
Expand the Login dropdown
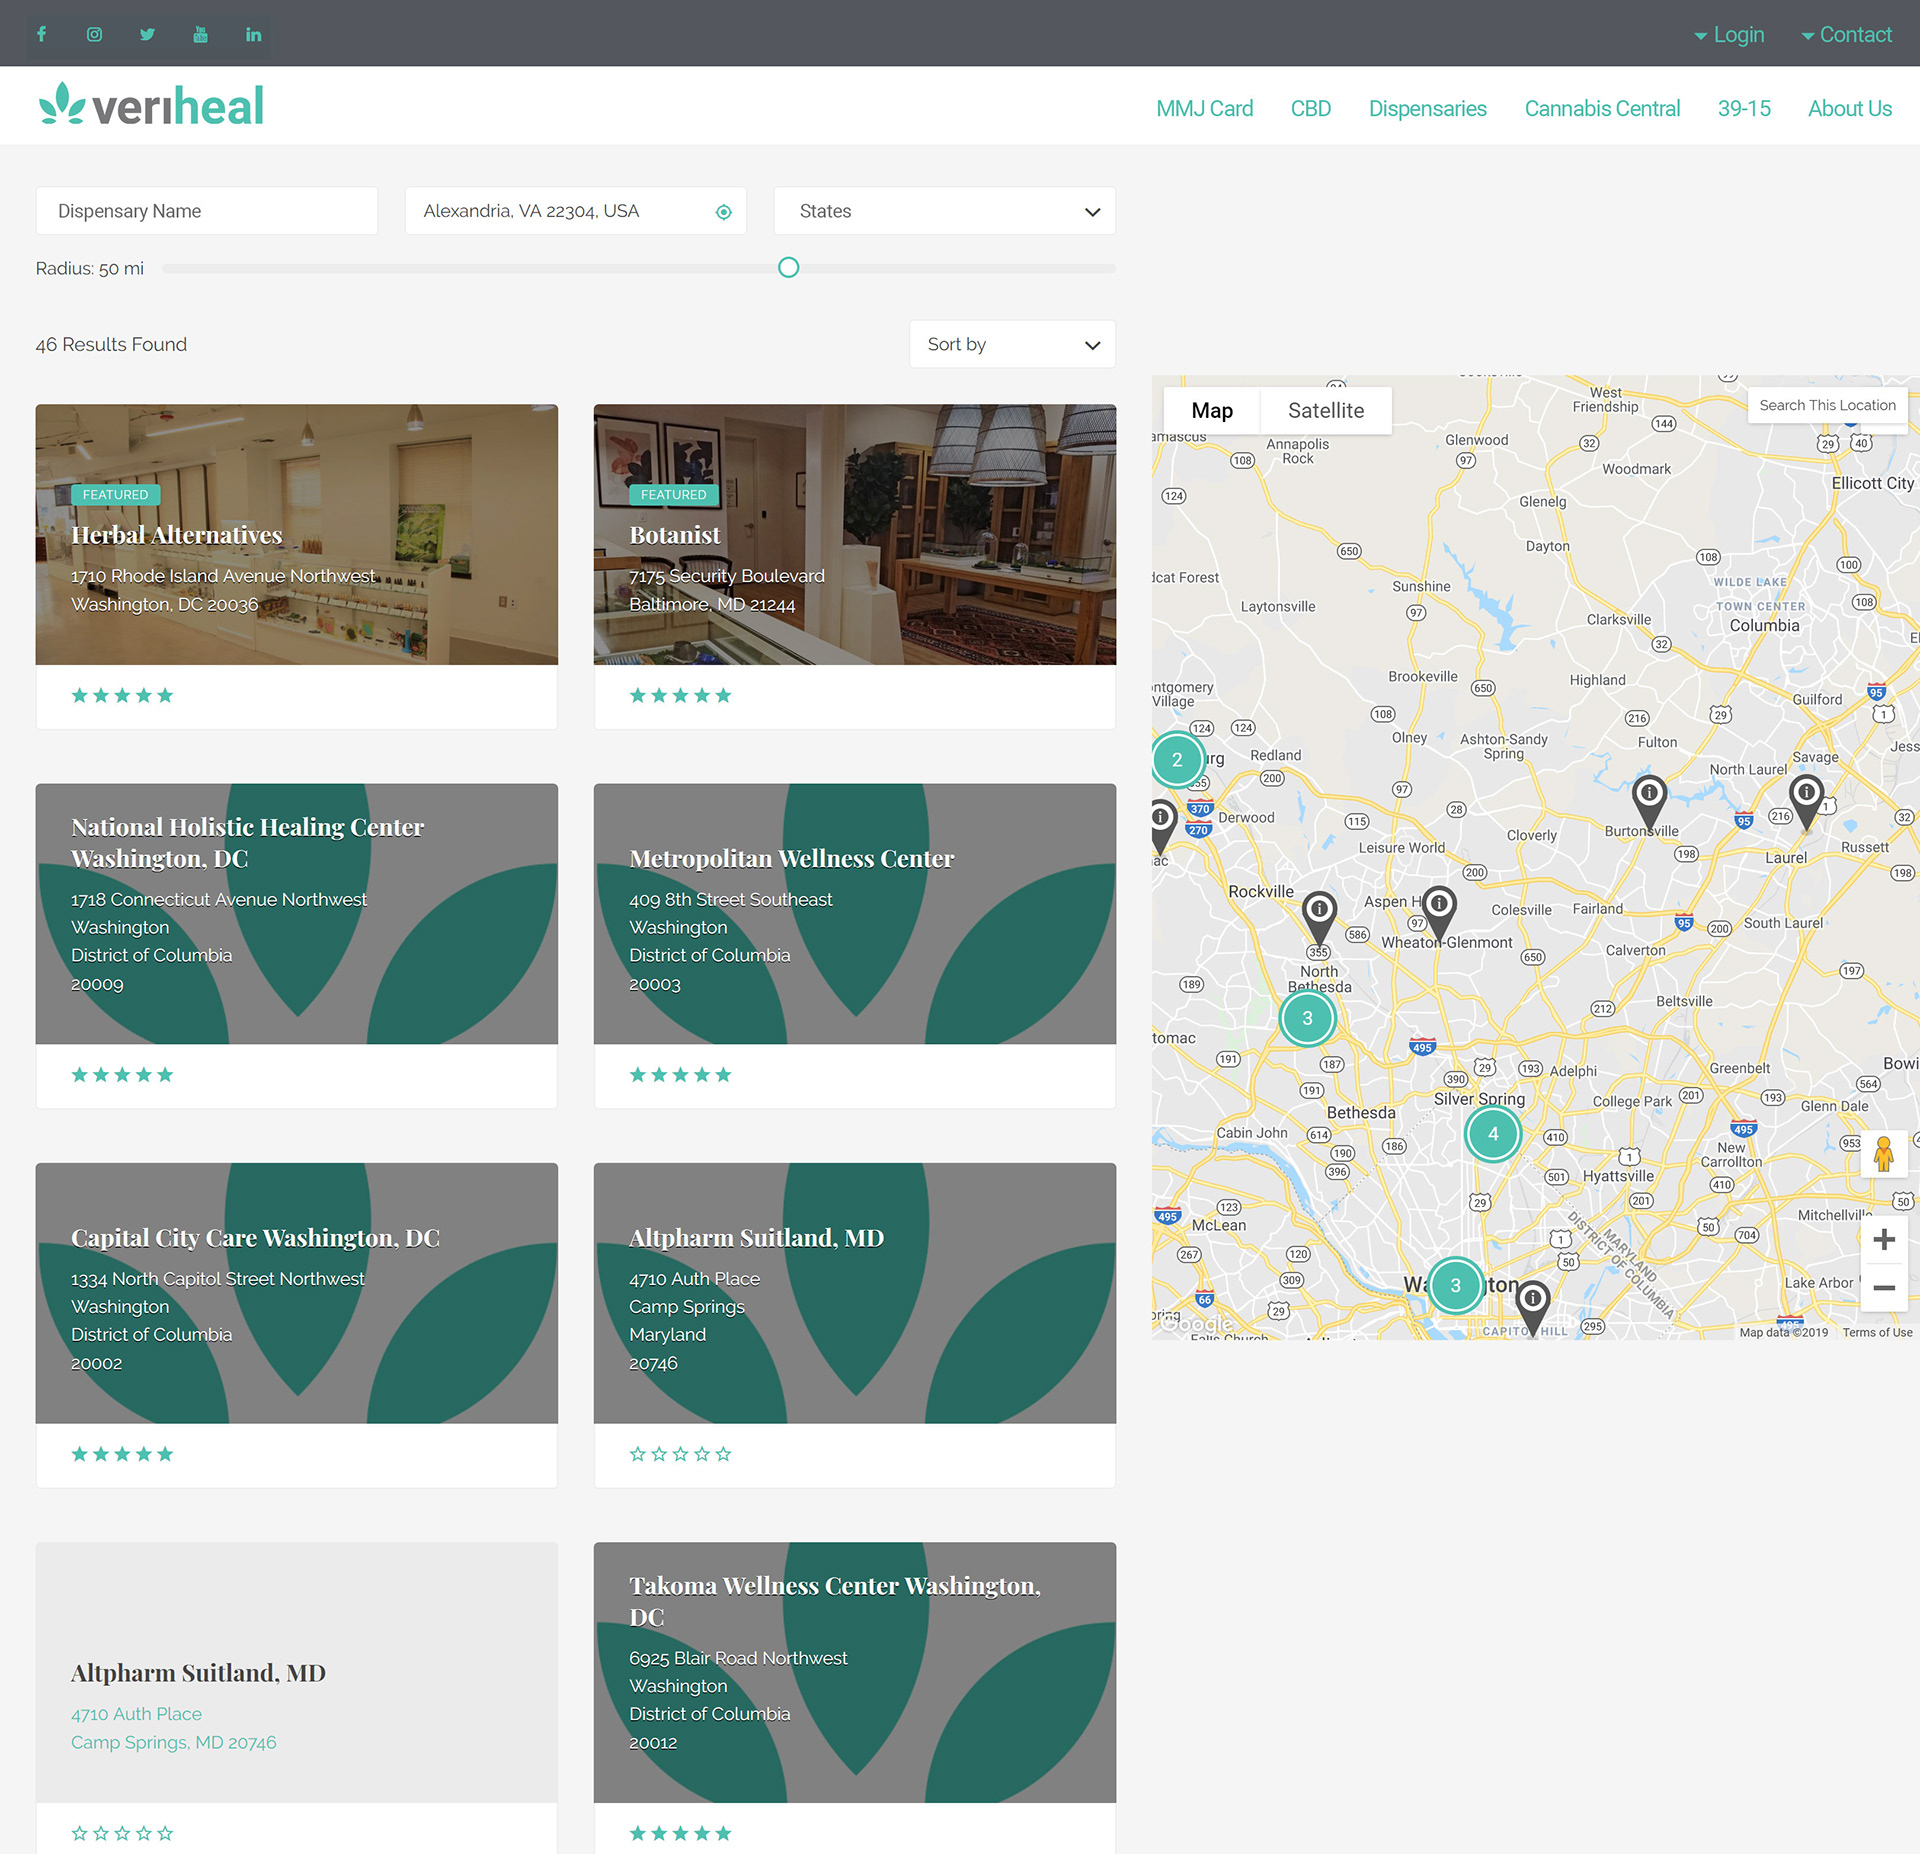1729,35
